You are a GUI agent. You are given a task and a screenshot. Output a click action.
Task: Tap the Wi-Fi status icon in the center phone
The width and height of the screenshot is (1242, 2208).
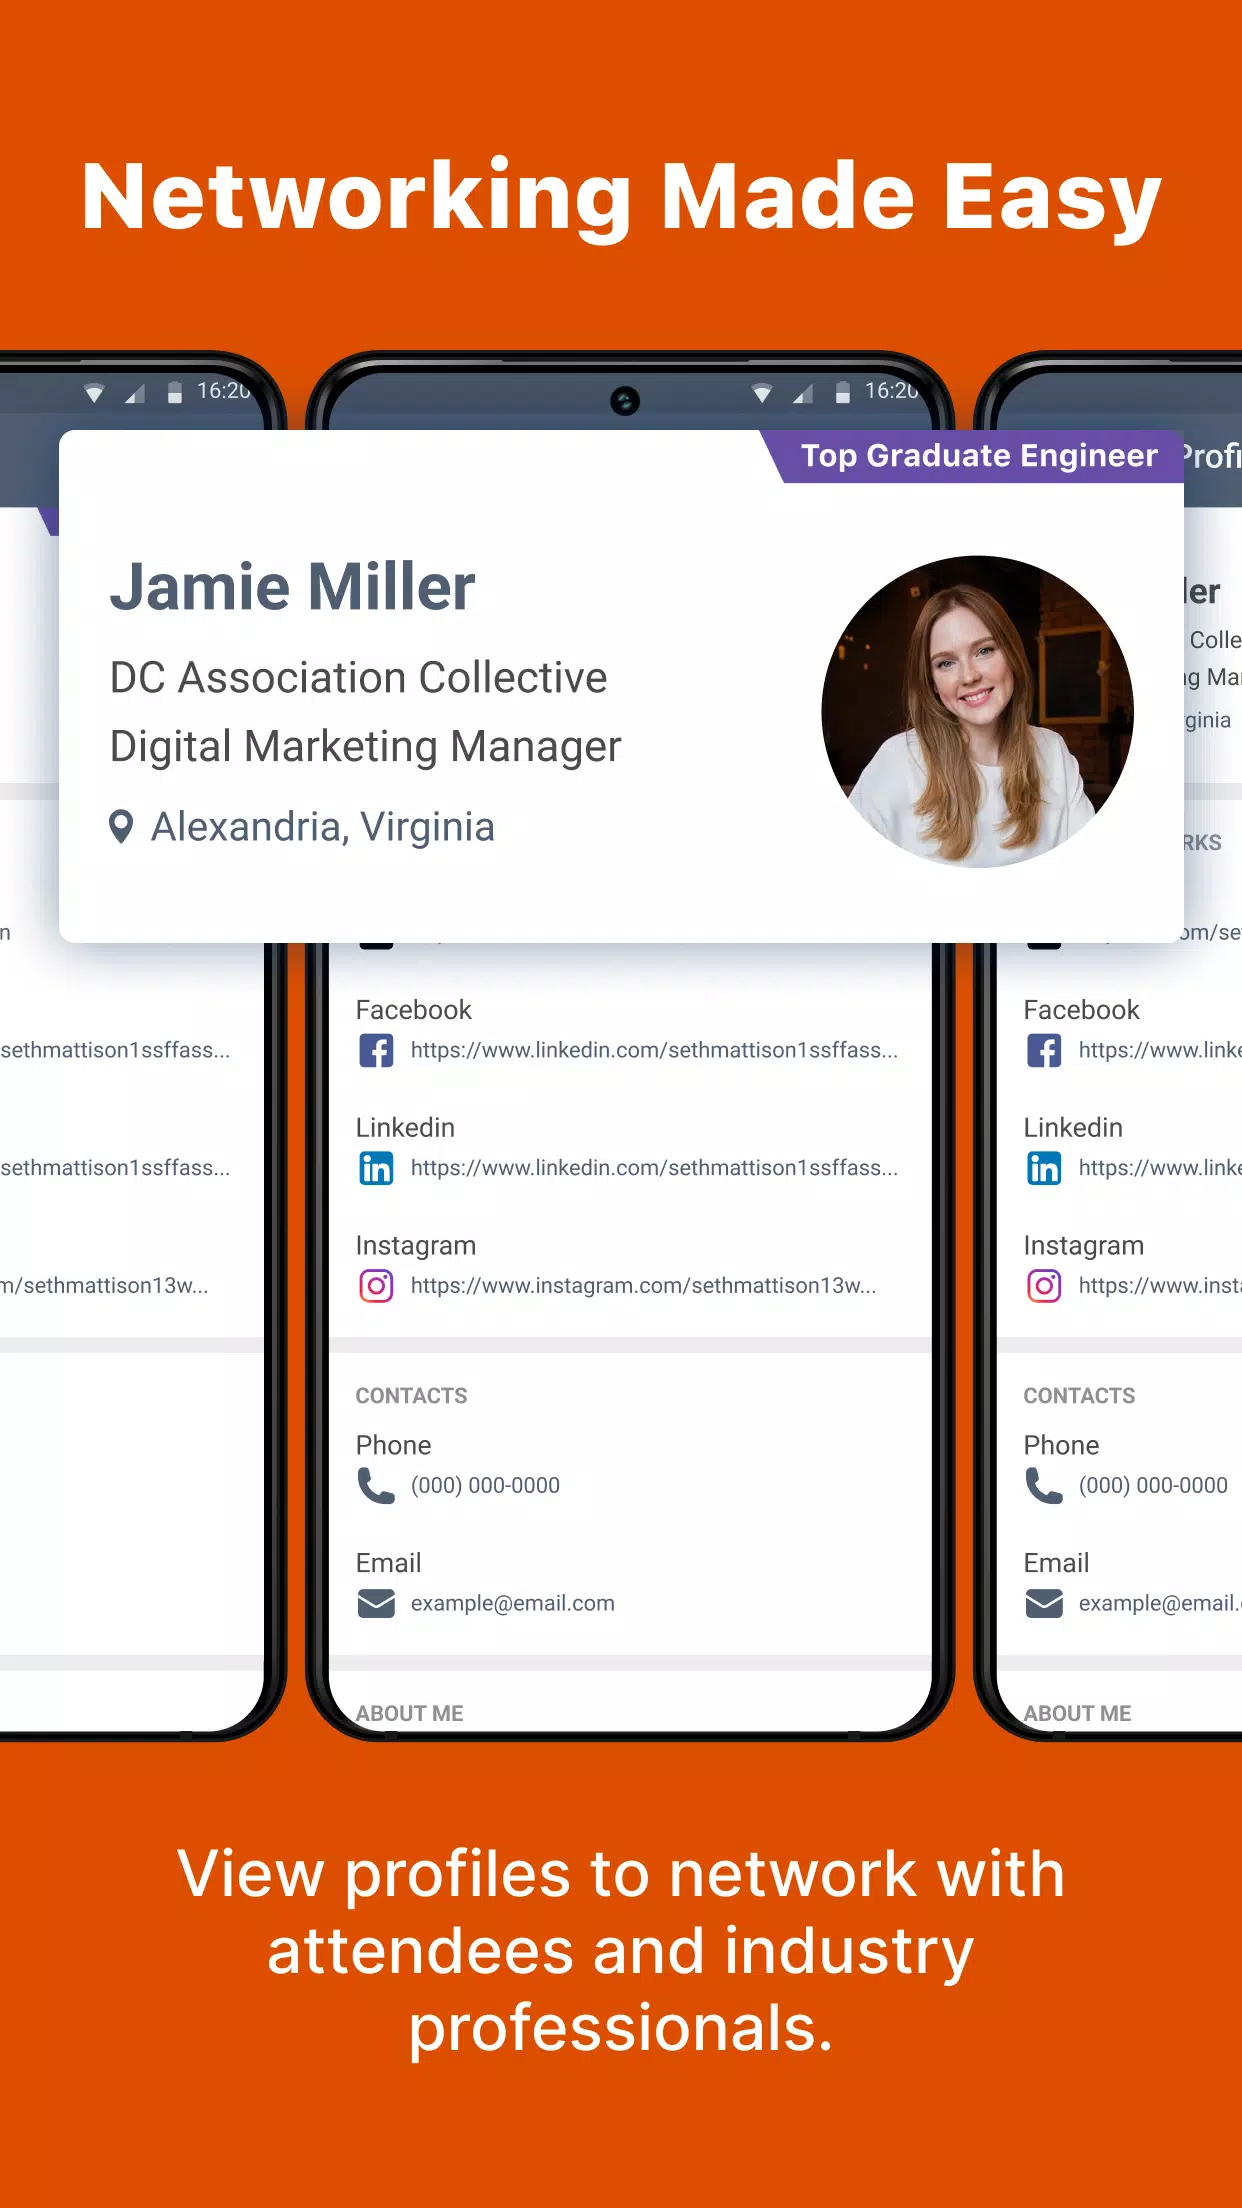point(762,393)
